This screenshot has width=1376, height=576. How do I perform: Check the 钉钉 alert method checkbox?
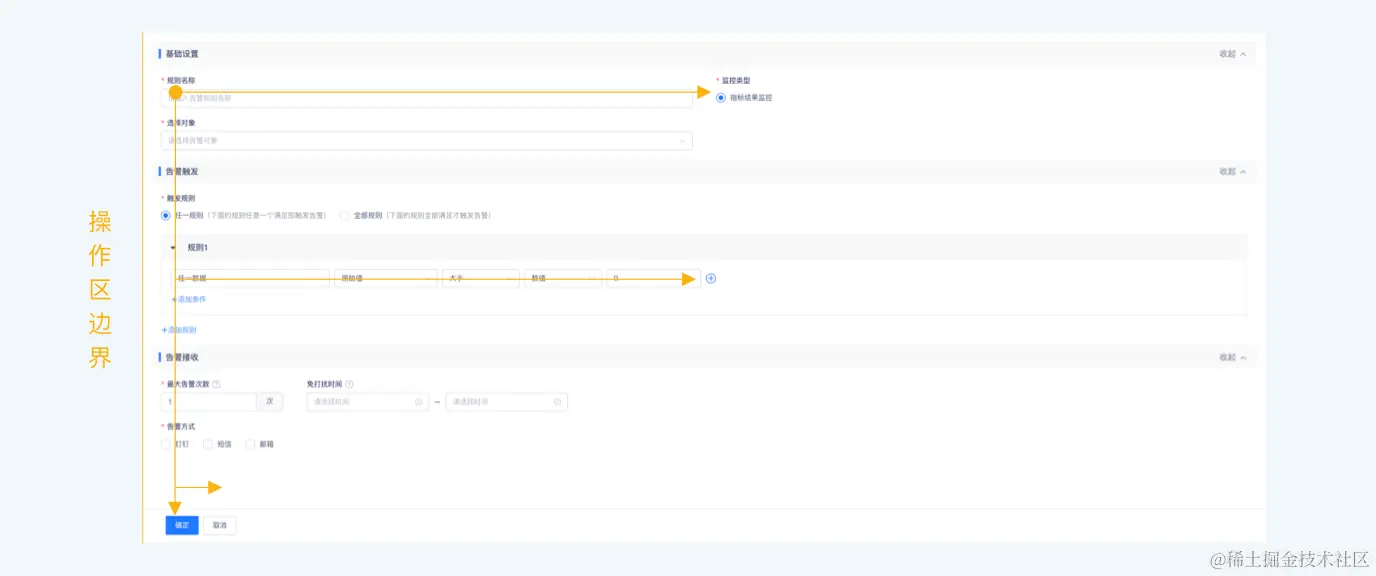[166, 444]
